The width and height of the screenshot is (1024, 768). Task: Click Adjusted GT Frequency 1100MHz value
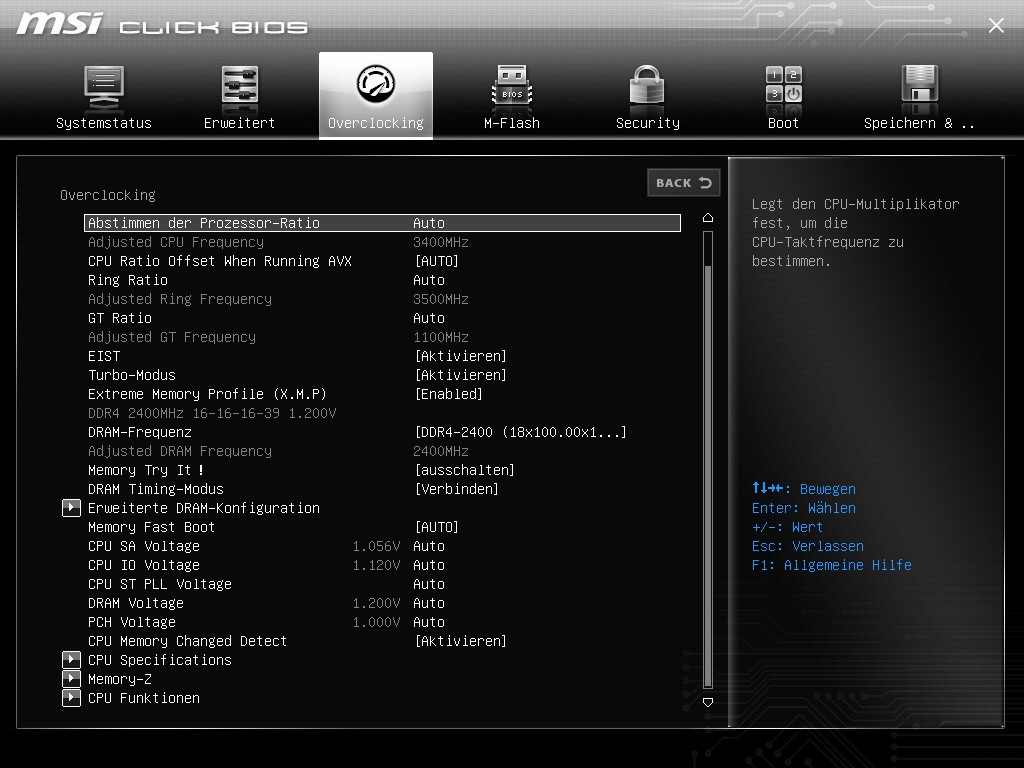pos(441,337)
